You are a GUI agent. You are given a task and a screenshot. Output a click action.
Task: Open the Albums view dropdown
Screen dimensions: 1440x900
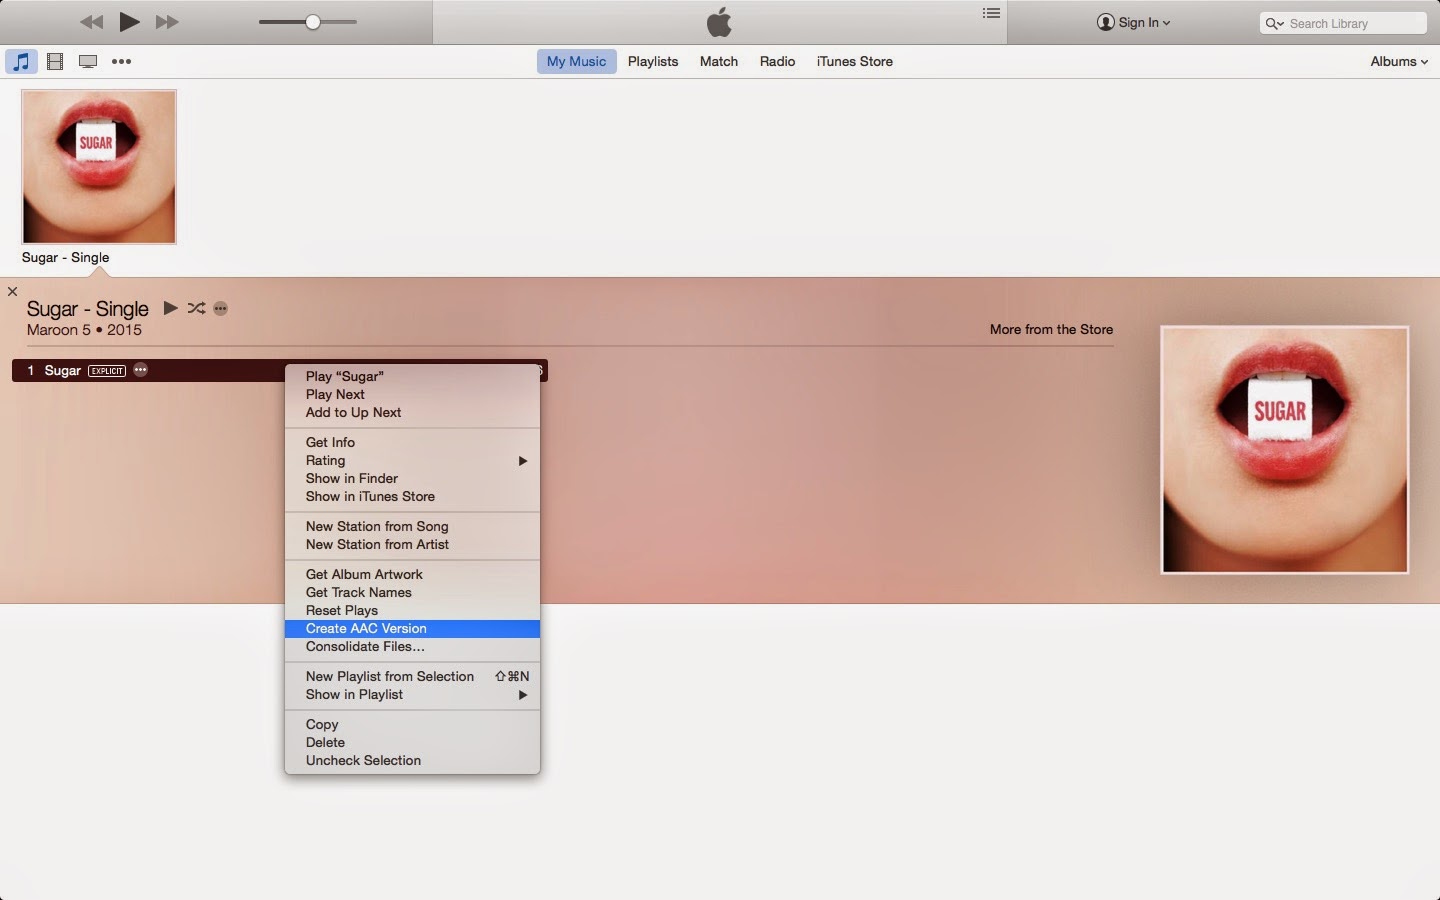(x=1399, y=61)
